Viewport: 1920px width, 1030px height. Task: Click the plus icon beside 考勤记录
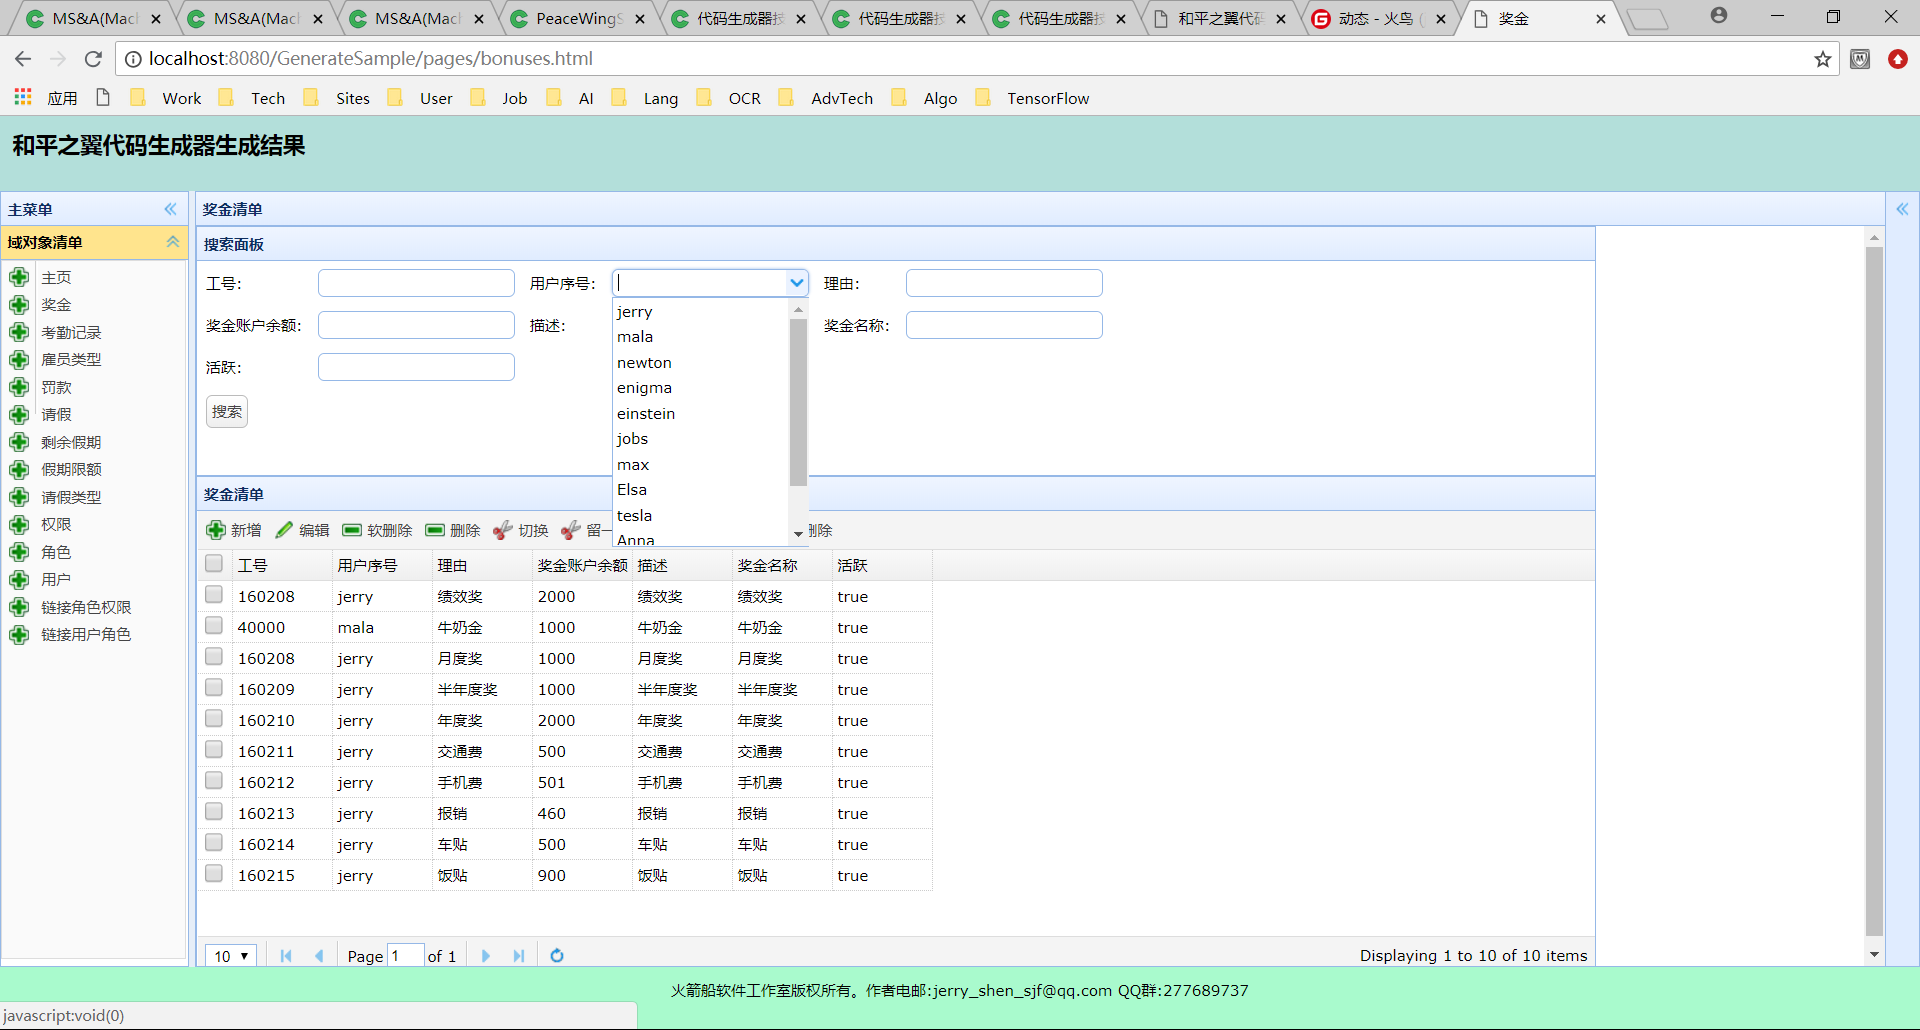click(19, 332)
